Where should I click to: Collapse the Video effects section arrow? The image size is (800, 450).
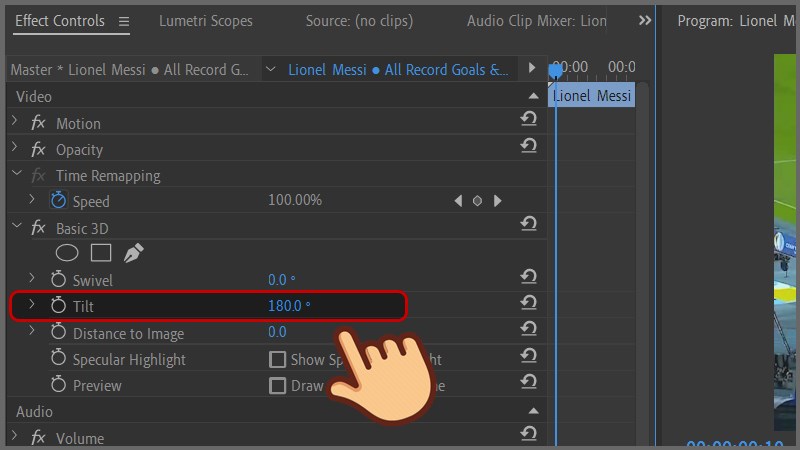533,96
